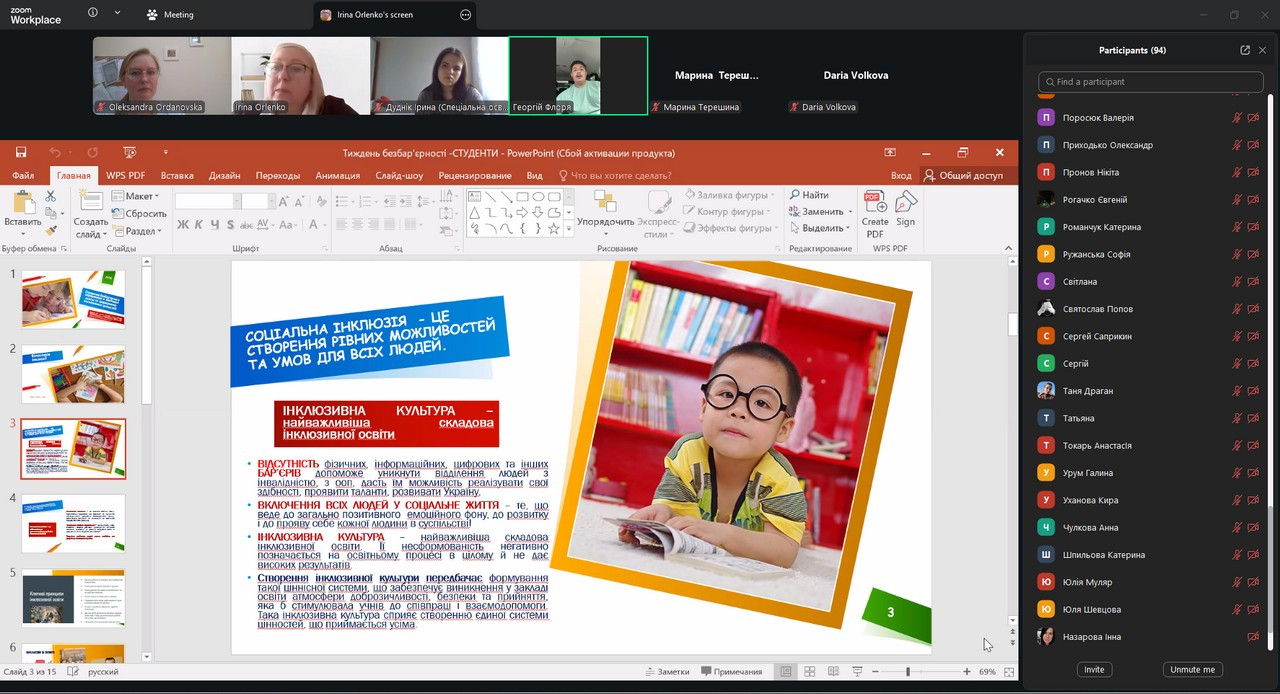Click the zoom slider in status bar

(908, 672)
